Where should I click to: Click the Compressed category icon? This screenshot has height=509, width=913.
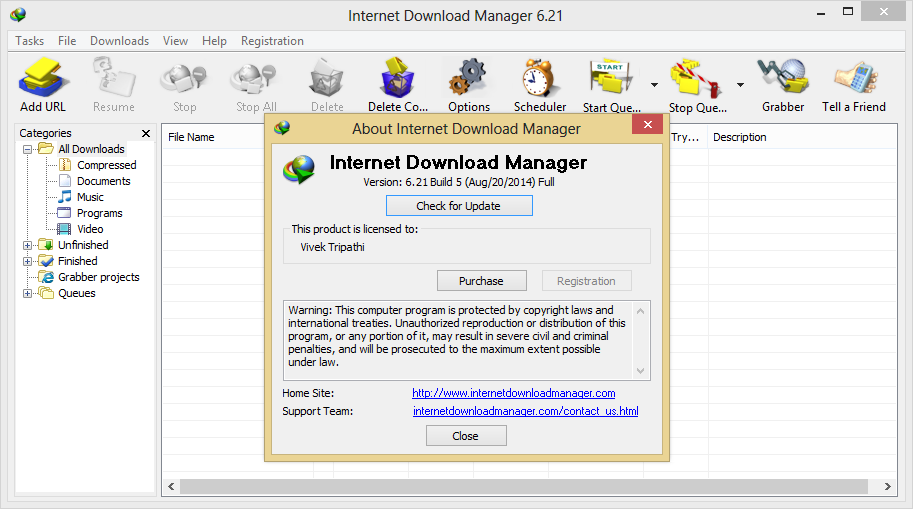[x=65, y=165]
